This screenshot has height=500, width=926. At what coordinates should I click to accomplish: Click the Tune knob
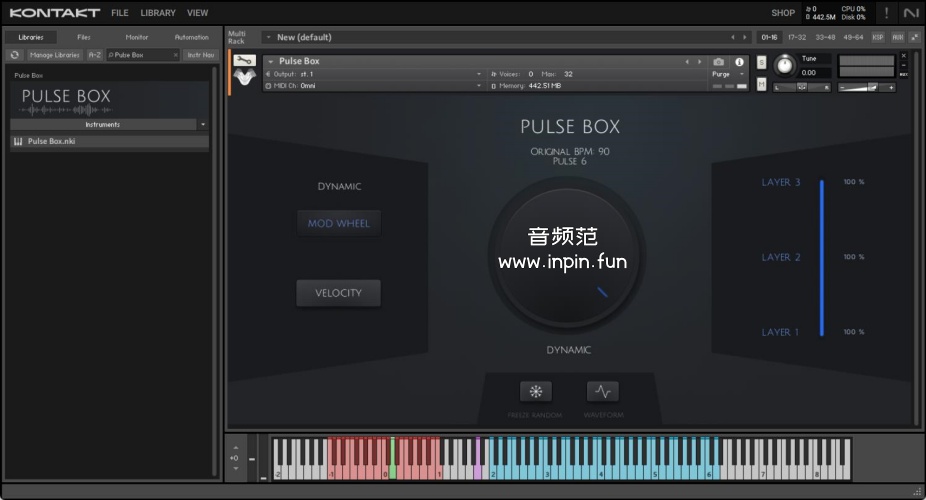point(784,64)
